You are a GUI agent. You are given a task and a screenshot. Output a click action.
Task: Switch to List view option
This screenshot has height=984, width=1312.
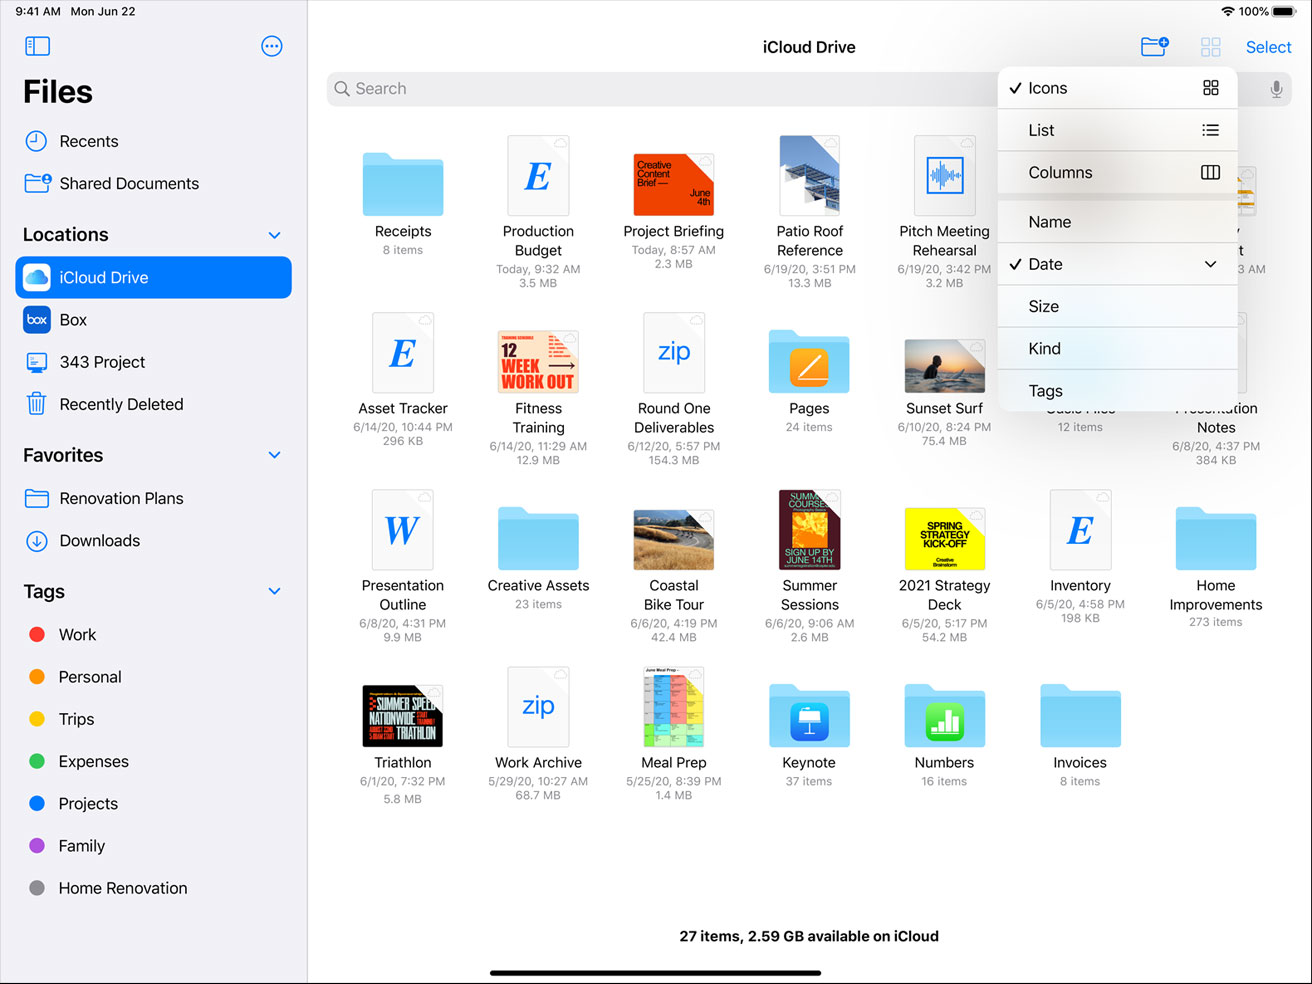click(1118, 130)
